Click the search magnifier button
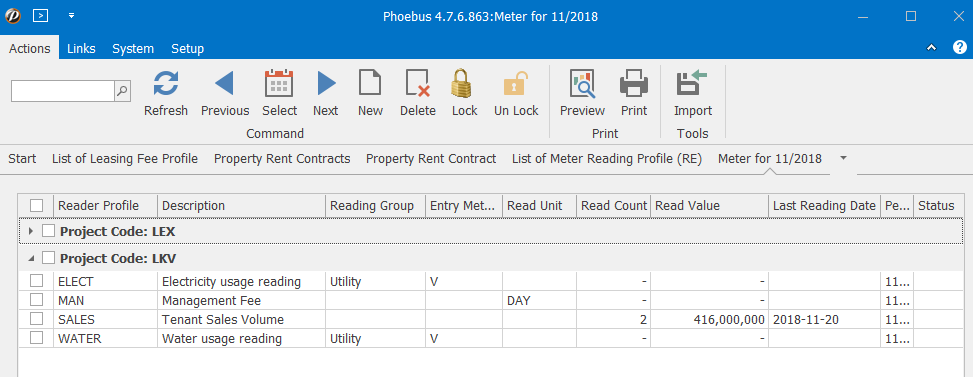Screen dimensions: 973x377 coord(123,91)
